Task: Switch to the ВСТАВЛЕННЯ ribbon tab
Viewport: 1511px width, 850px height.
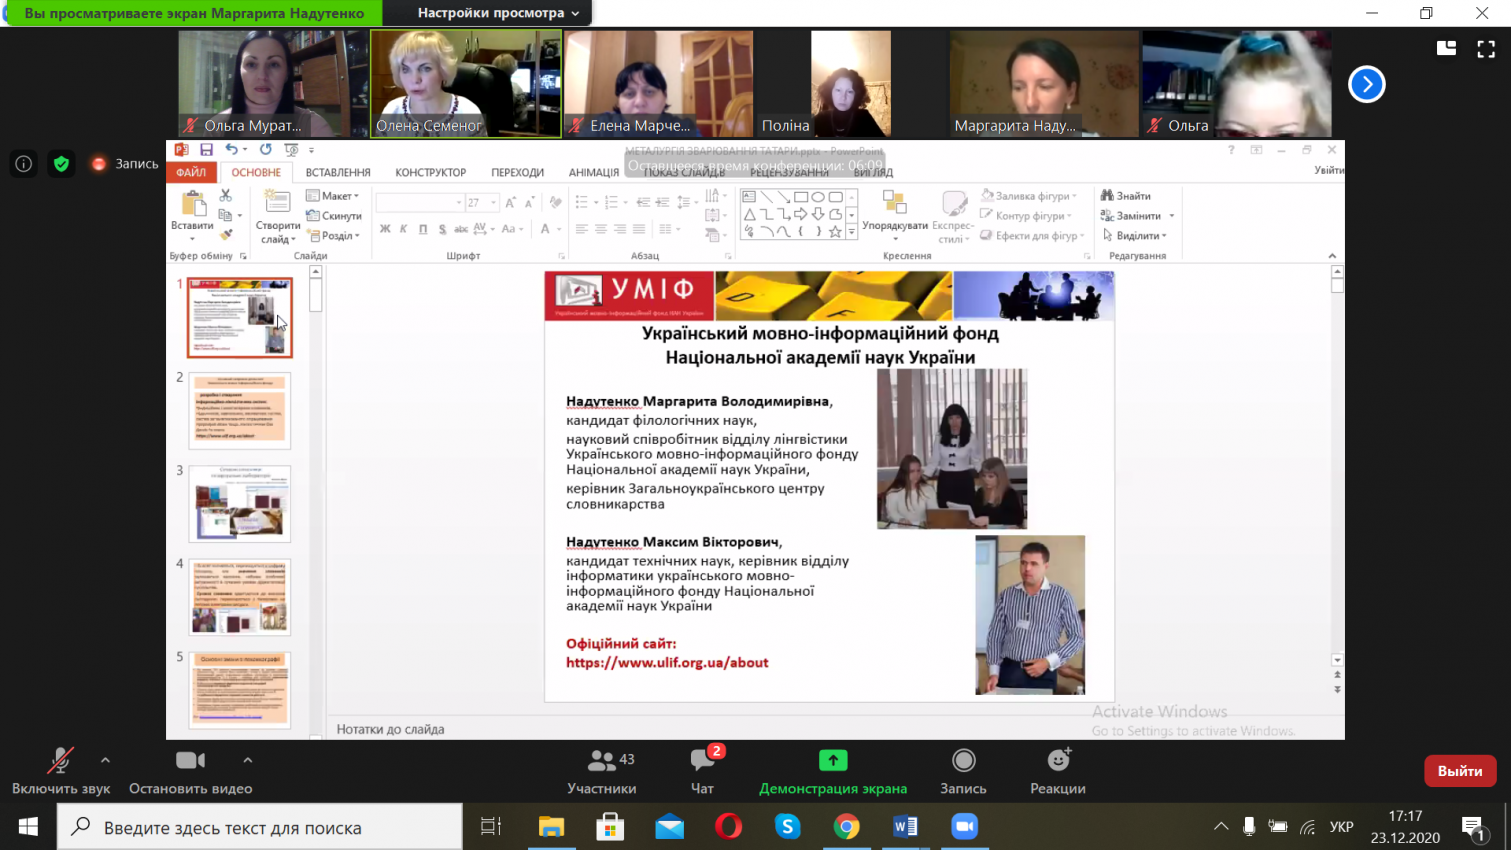Action: (x=338, y=172)
